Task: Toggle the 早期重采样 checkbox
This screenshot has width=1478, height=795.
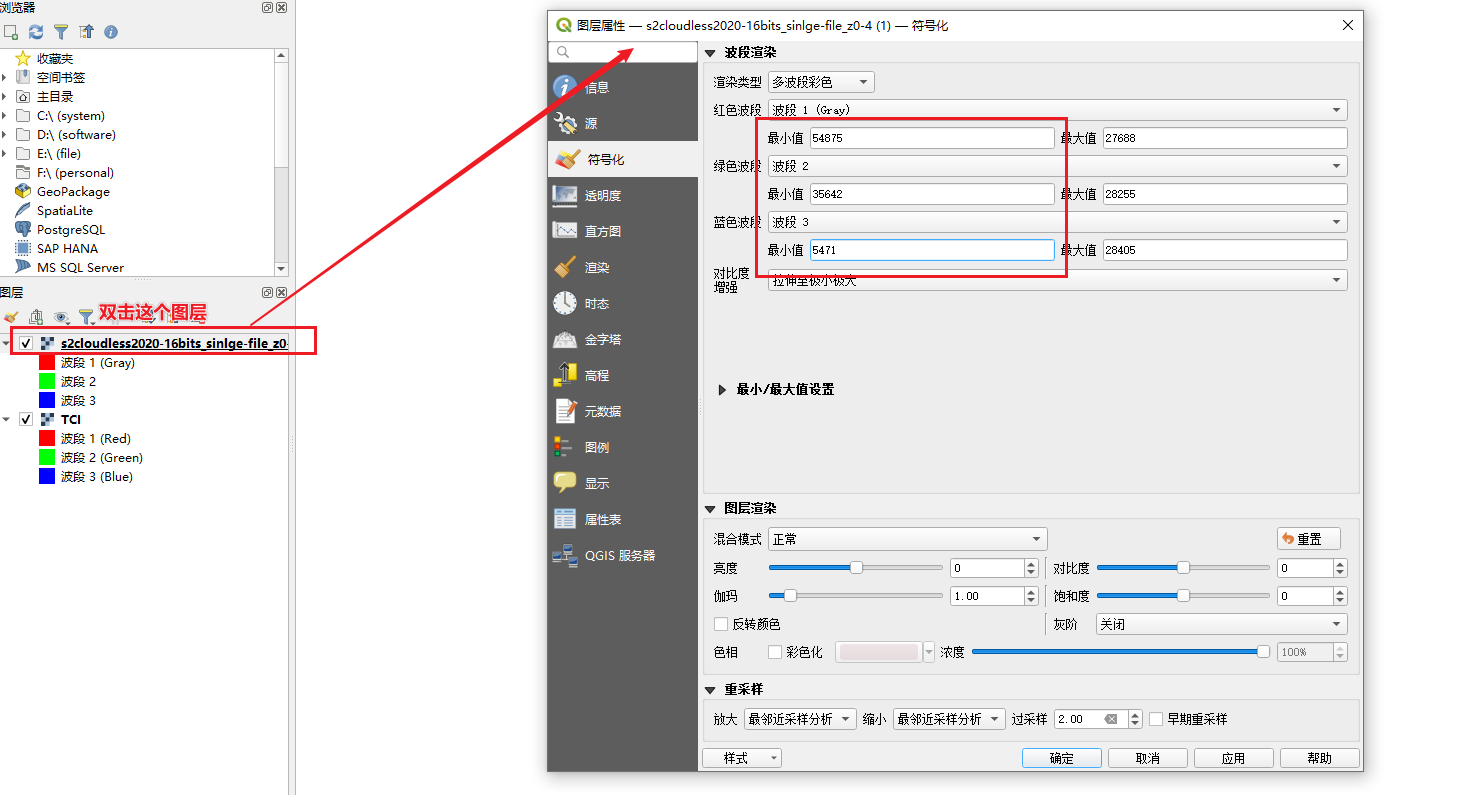Action: (x=1156, y=719)
